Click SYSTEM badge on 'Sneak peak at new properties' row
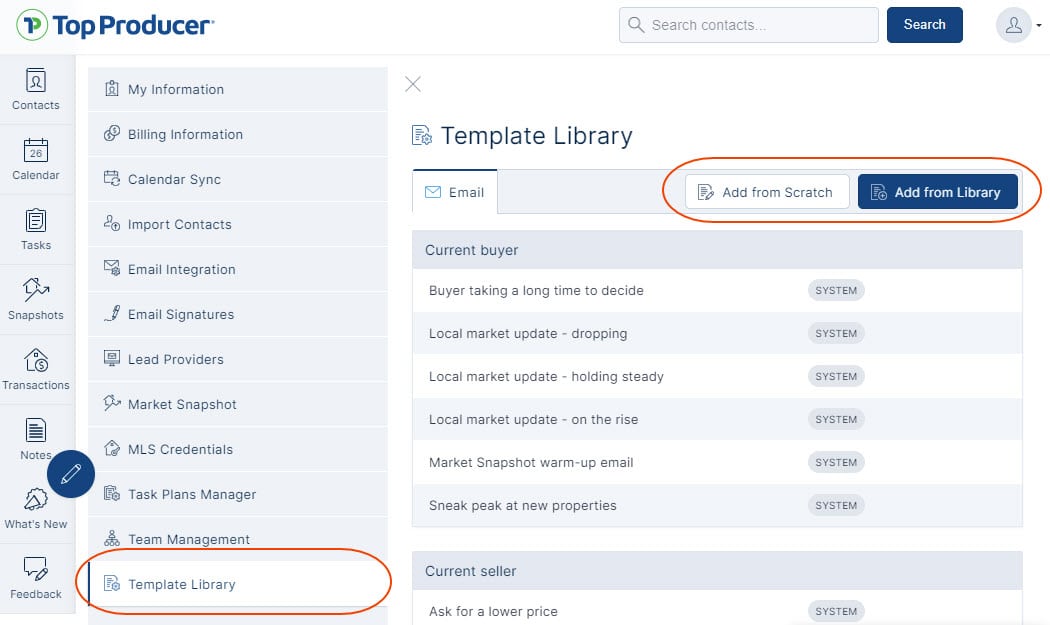This screenshot has width=1050, height=625. [x=836, y=505]
